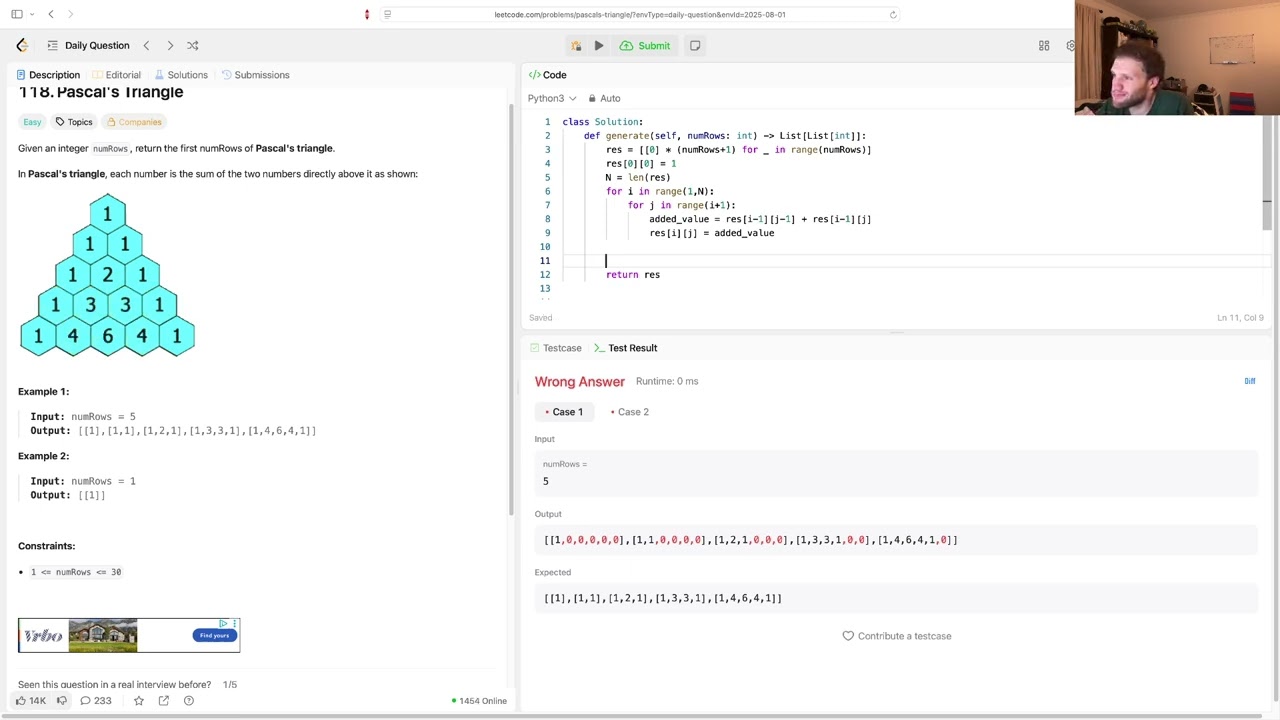Select Case 2 result

[x=629, y=412]
